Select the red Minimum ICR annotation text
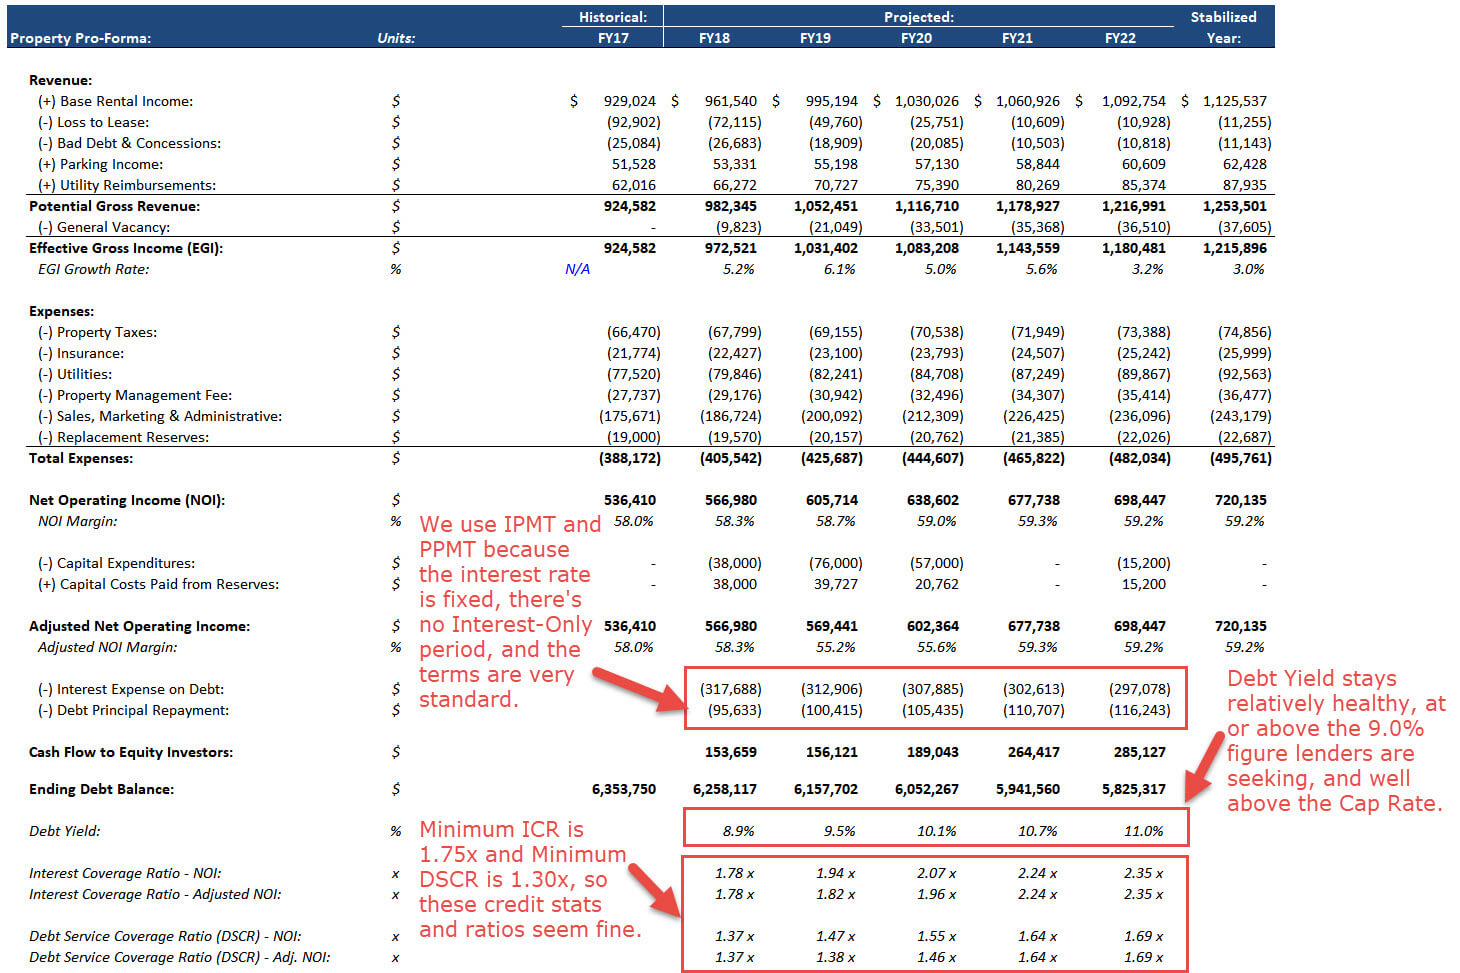Viewport: 1460px width, 973px height. tap(529, 879)
